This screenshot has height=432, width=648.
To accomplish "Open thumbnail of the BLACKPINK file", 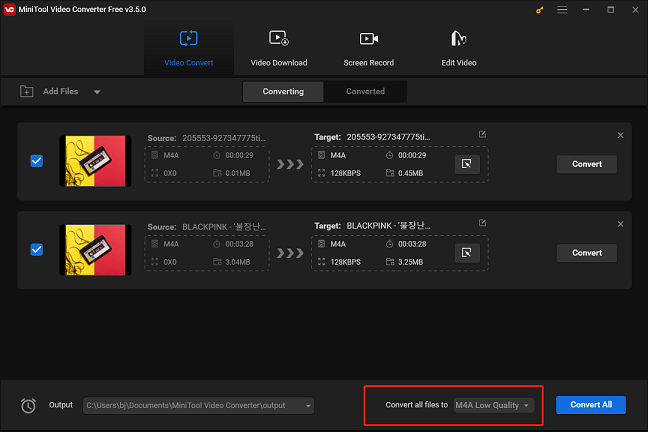I will (95, 250).
